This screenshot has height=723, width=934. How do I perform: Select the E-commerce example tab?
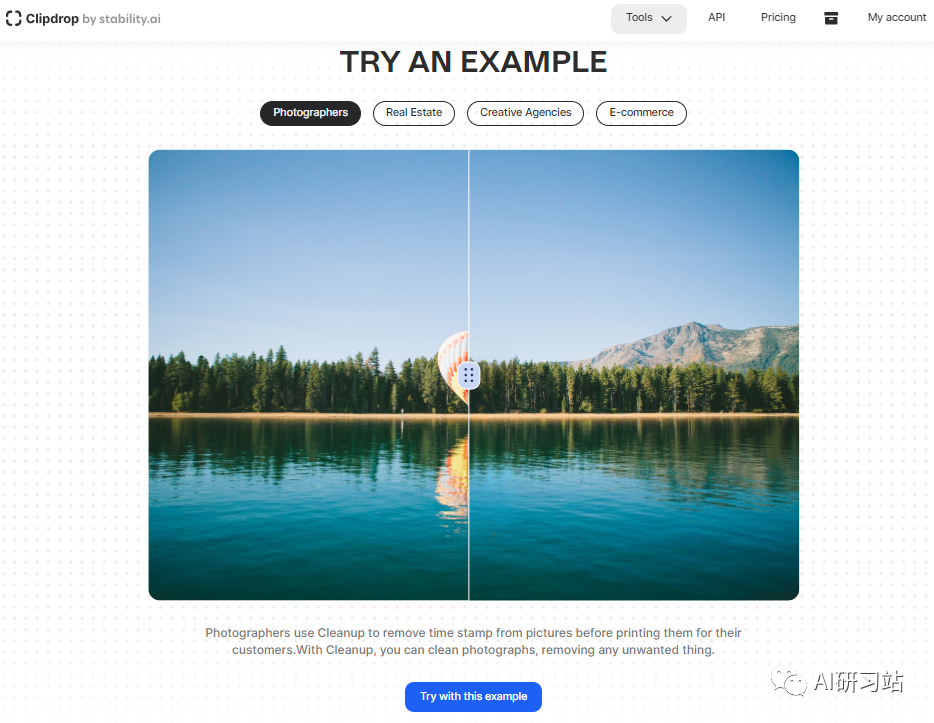[x=642, y=113]
